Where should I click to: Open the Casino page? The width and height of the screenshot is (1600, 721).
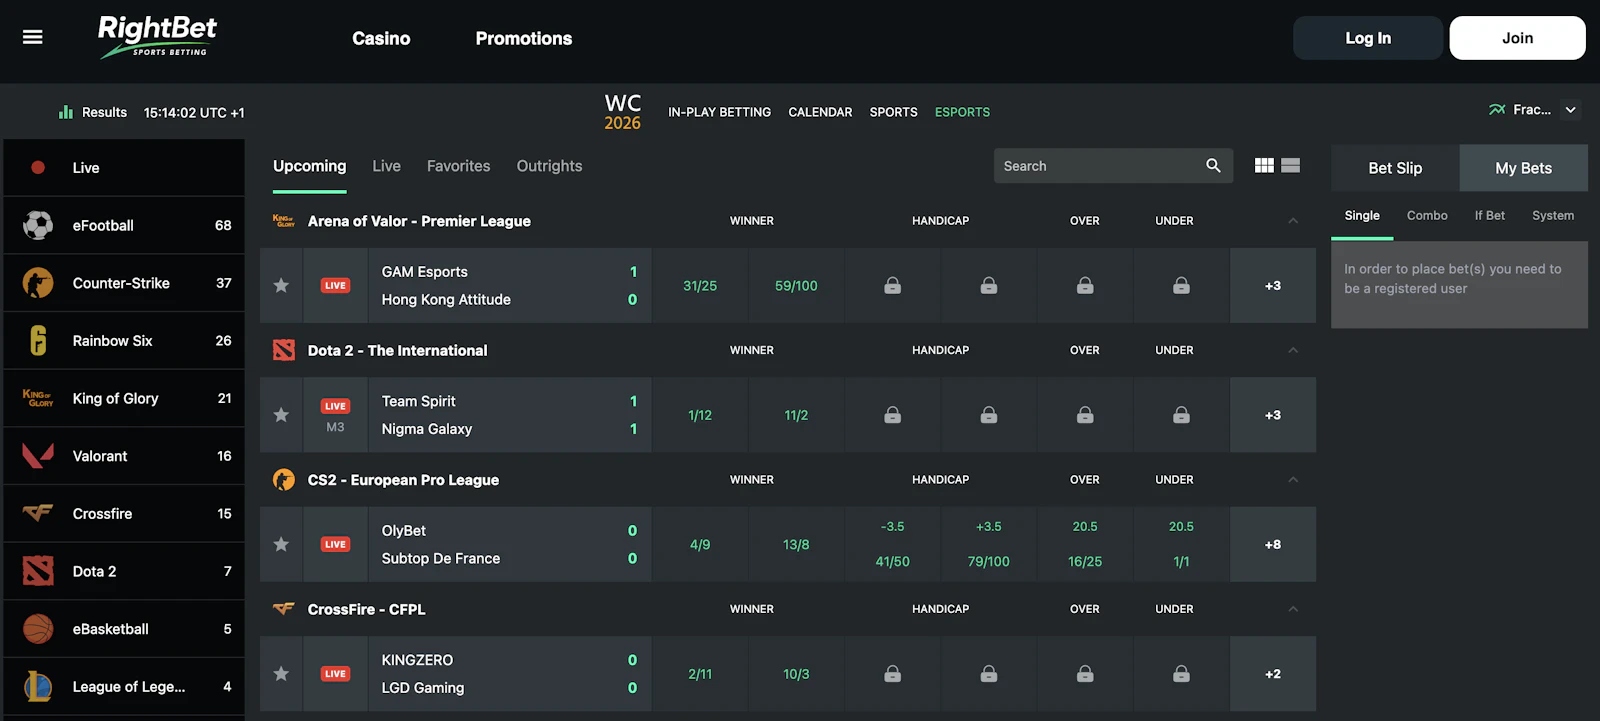(x=381, y=38)
